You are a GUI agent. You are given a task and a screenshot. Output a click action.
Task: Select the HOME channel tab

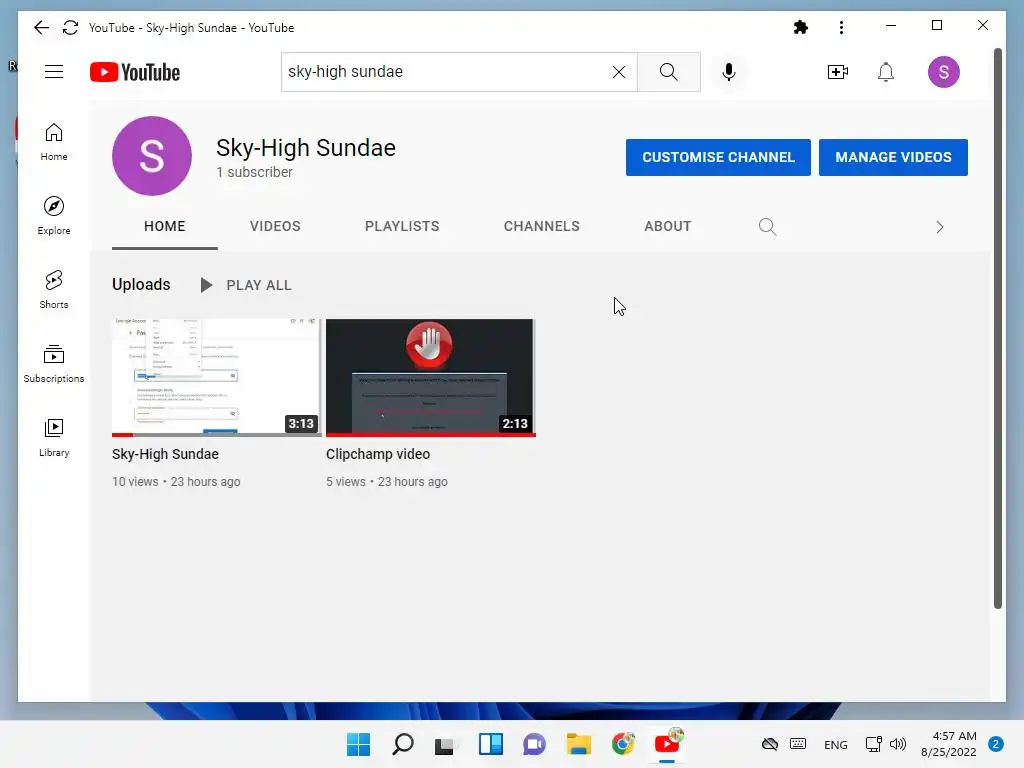(165, 226)
